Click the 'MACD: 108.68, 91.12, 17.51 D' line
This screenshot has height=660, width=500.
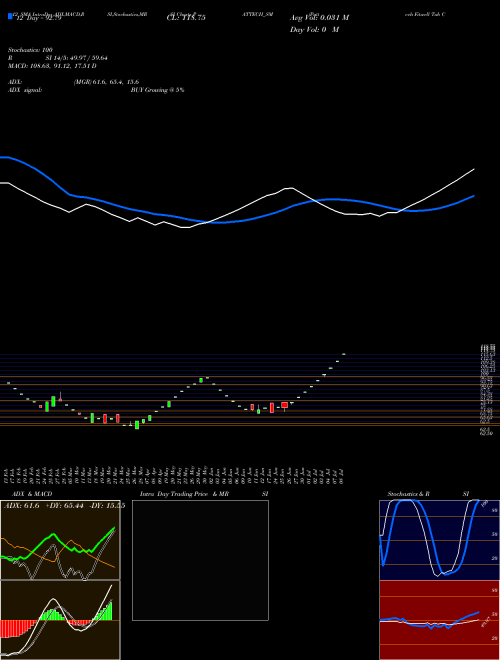coord(52,66)
